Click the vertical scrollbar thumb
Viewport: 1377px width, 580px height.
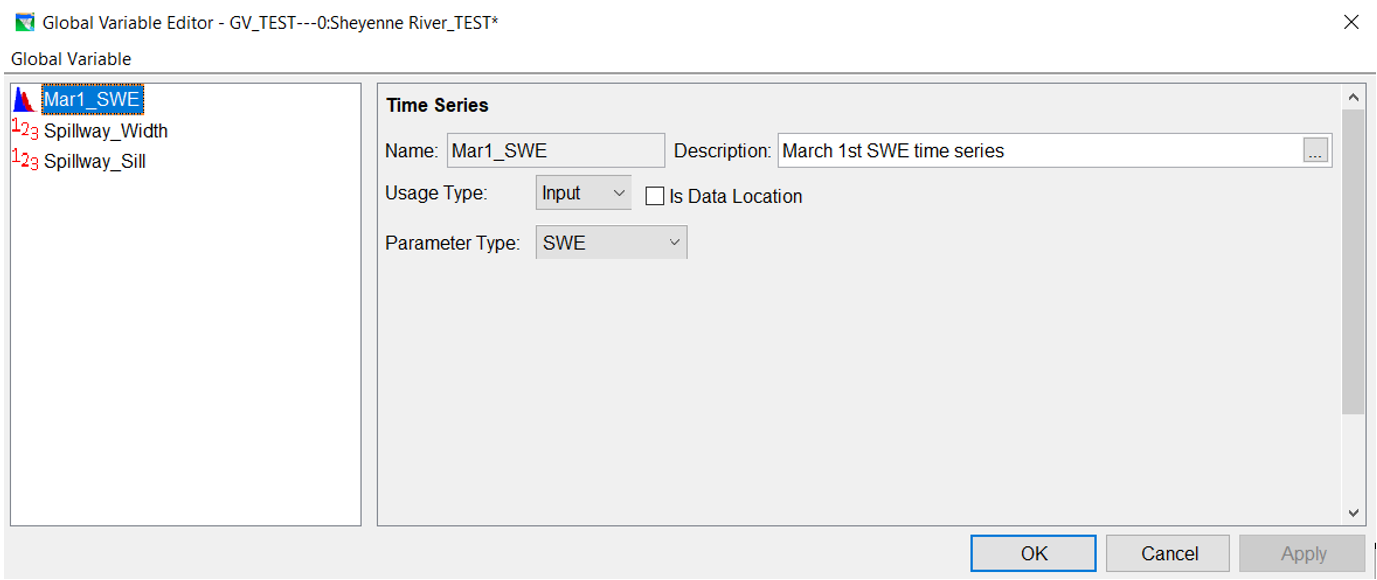coord(1353,260)
